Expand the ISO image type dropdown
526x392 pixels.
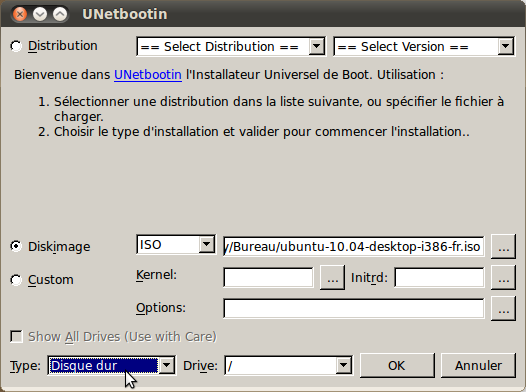pyautogui.click(x=176, y=244)
